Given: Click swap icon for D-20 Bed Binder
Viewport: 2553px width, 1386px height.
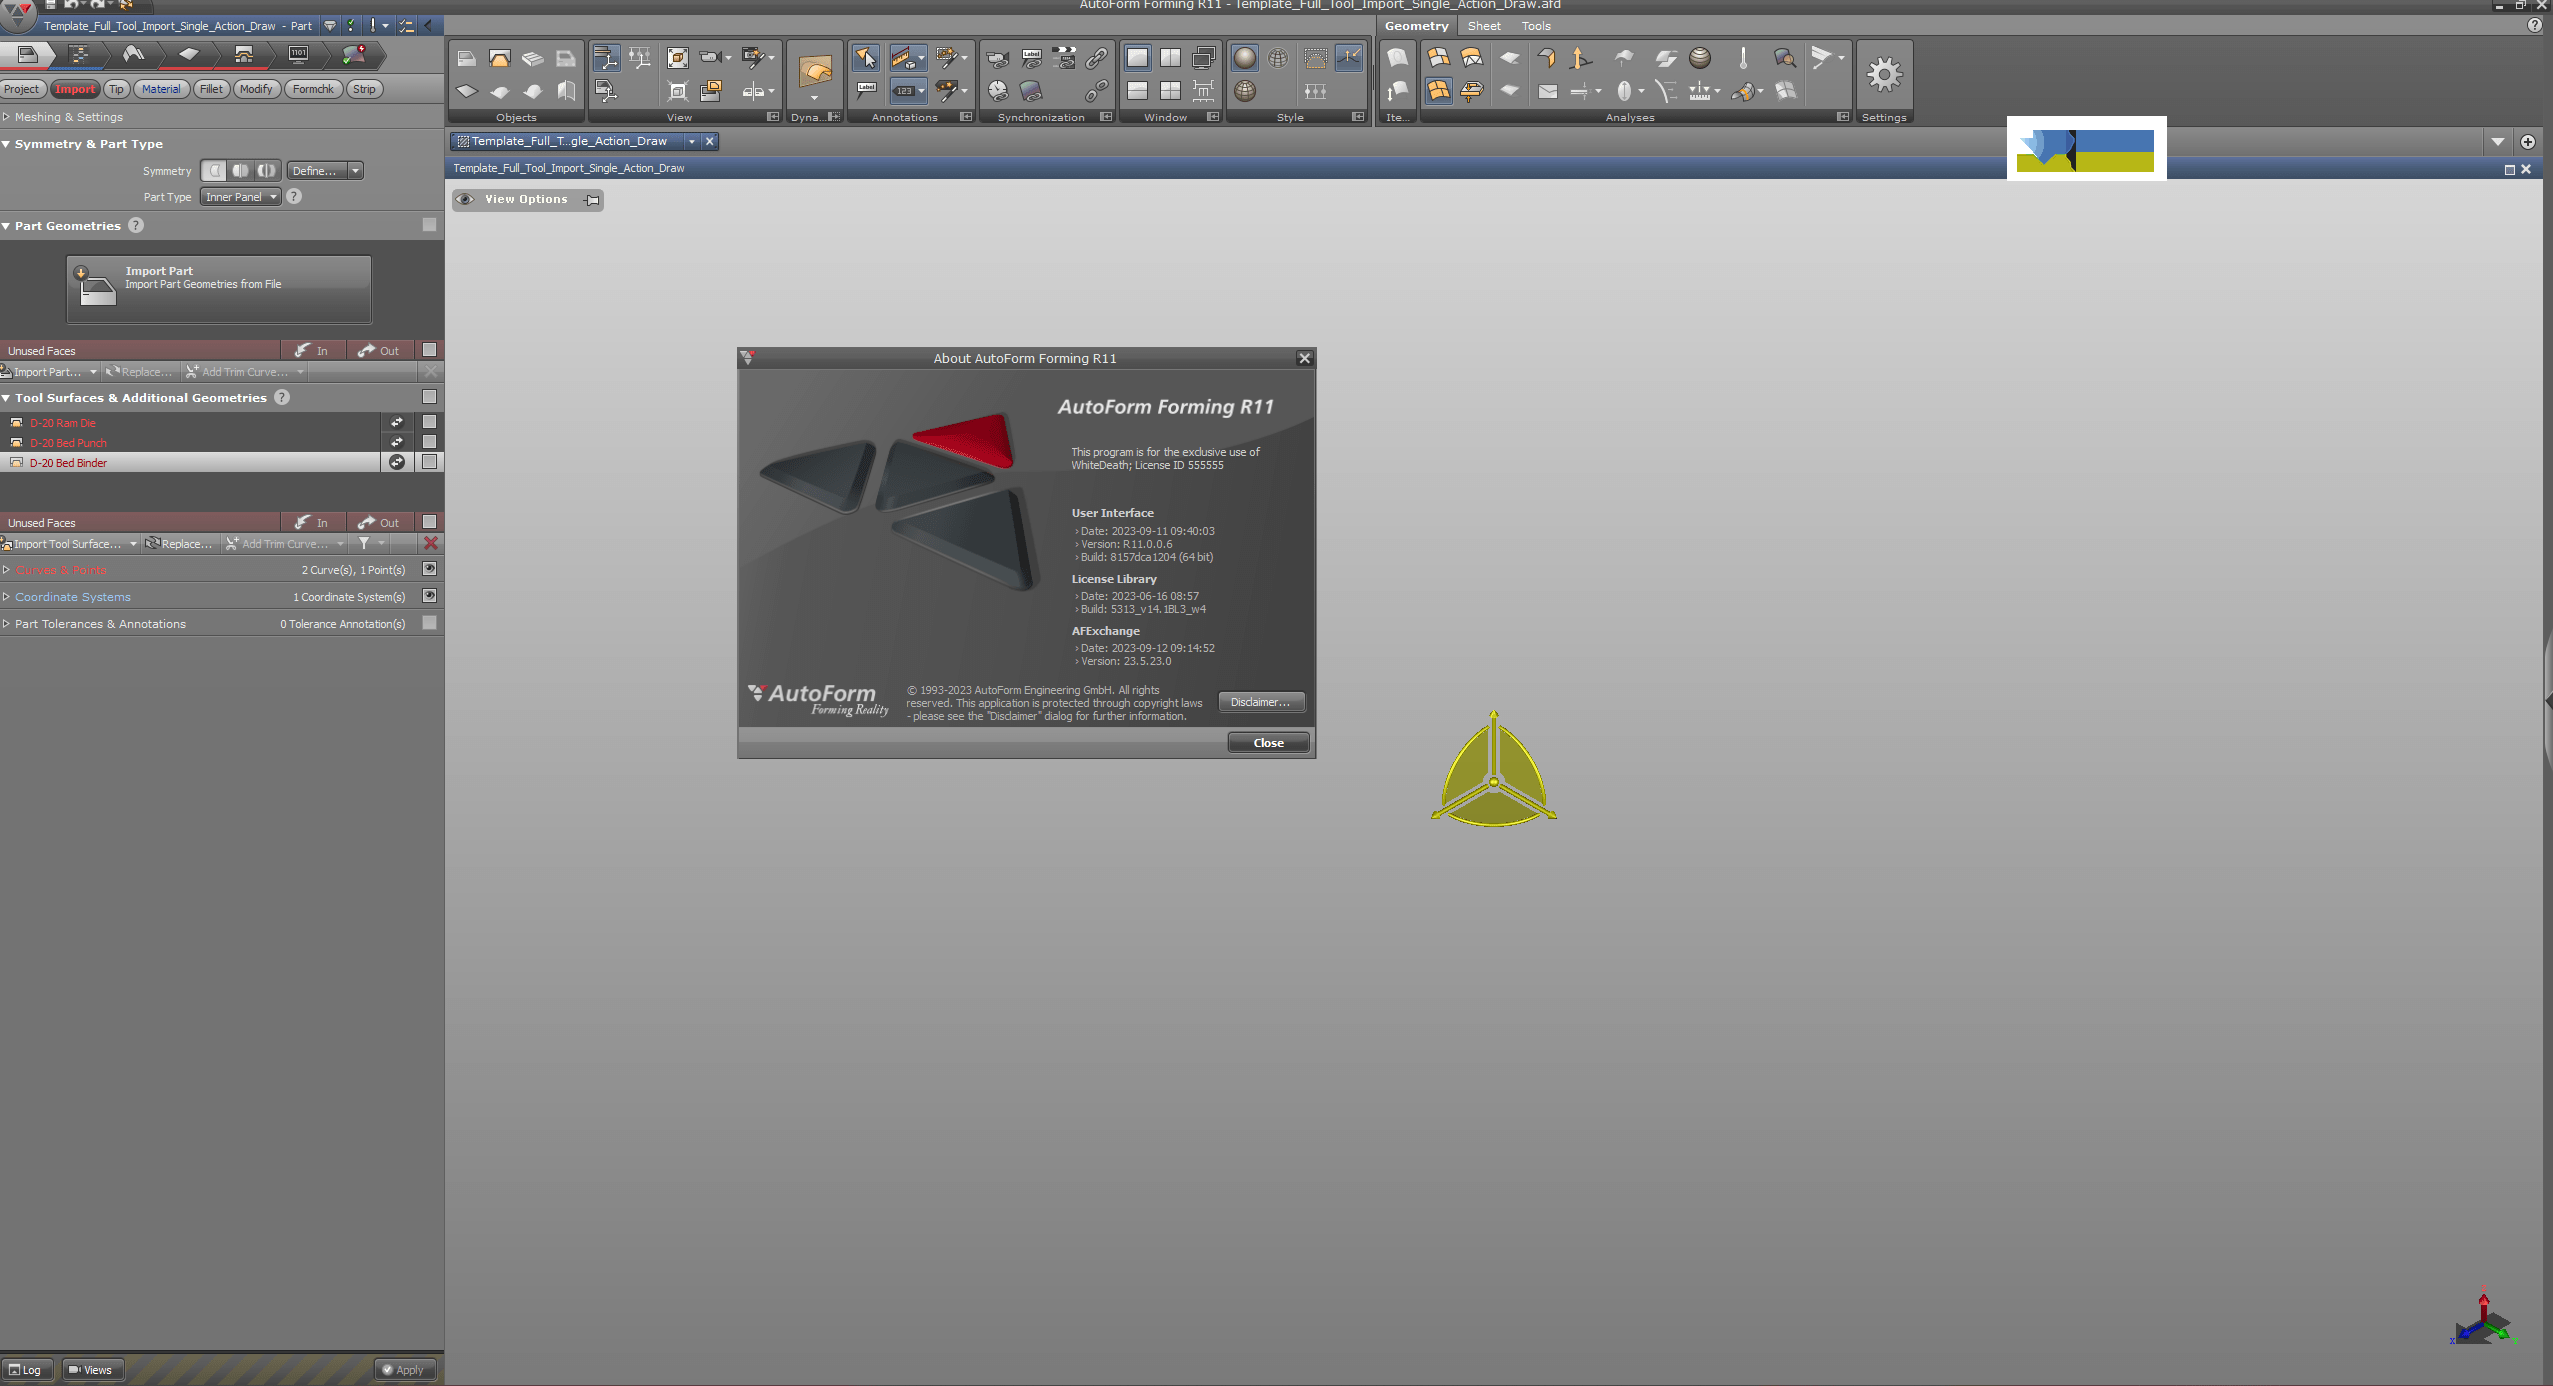Looking at the screenshot, I should (x=397, y=462).
